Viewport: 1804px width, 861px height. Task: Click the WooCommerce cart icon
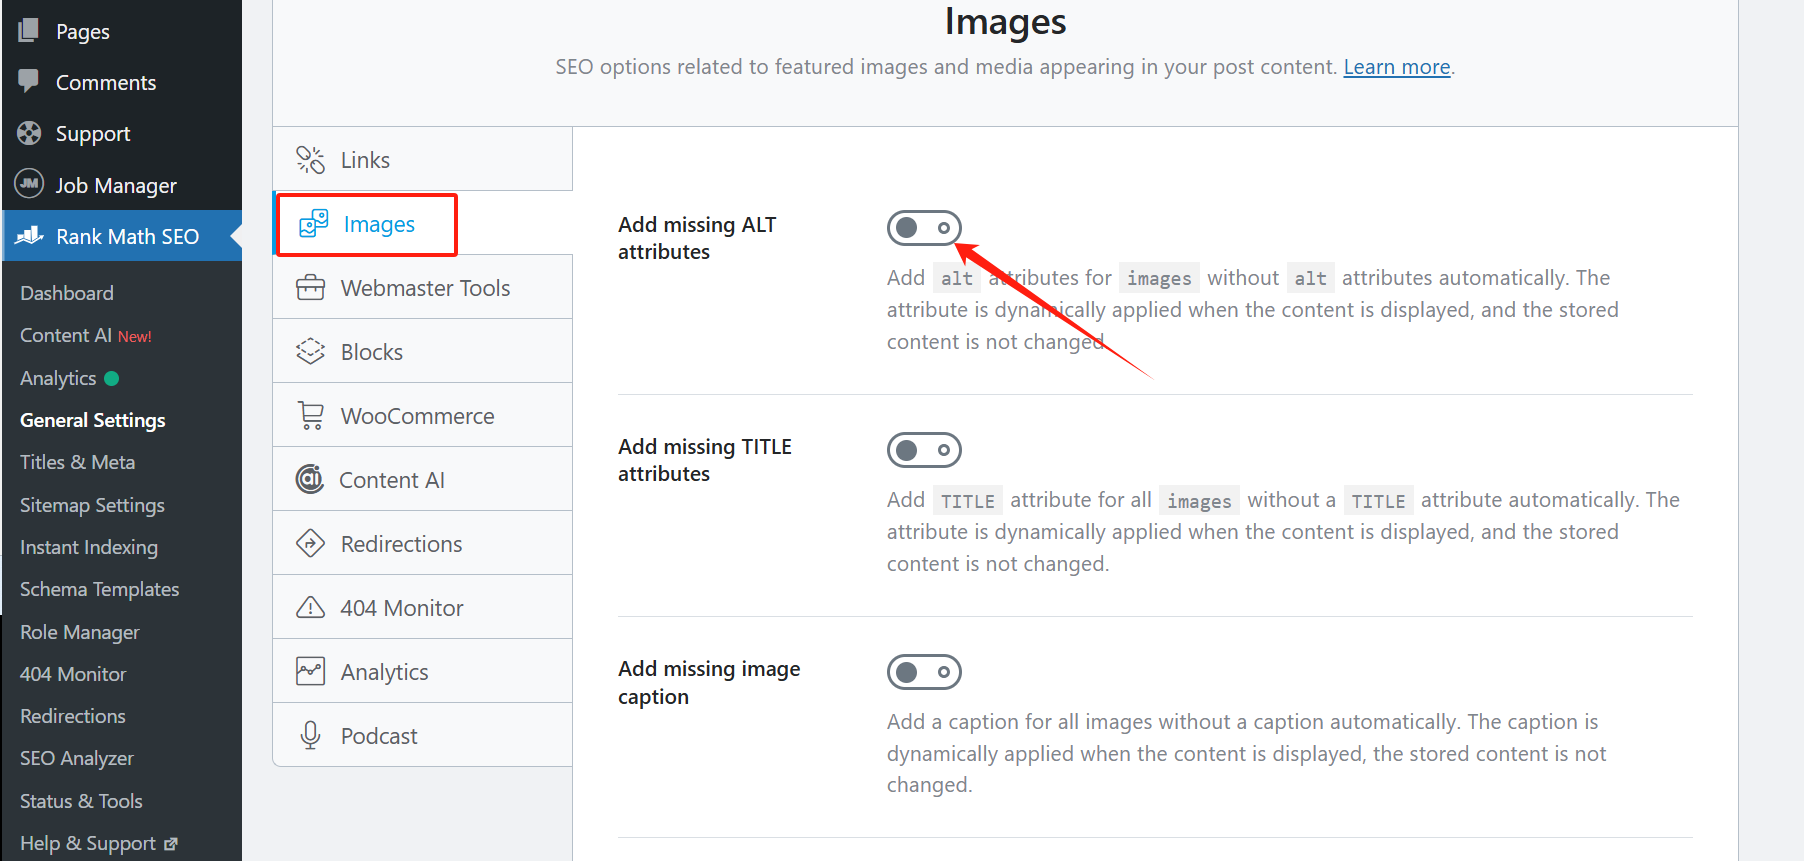point(310,416)
